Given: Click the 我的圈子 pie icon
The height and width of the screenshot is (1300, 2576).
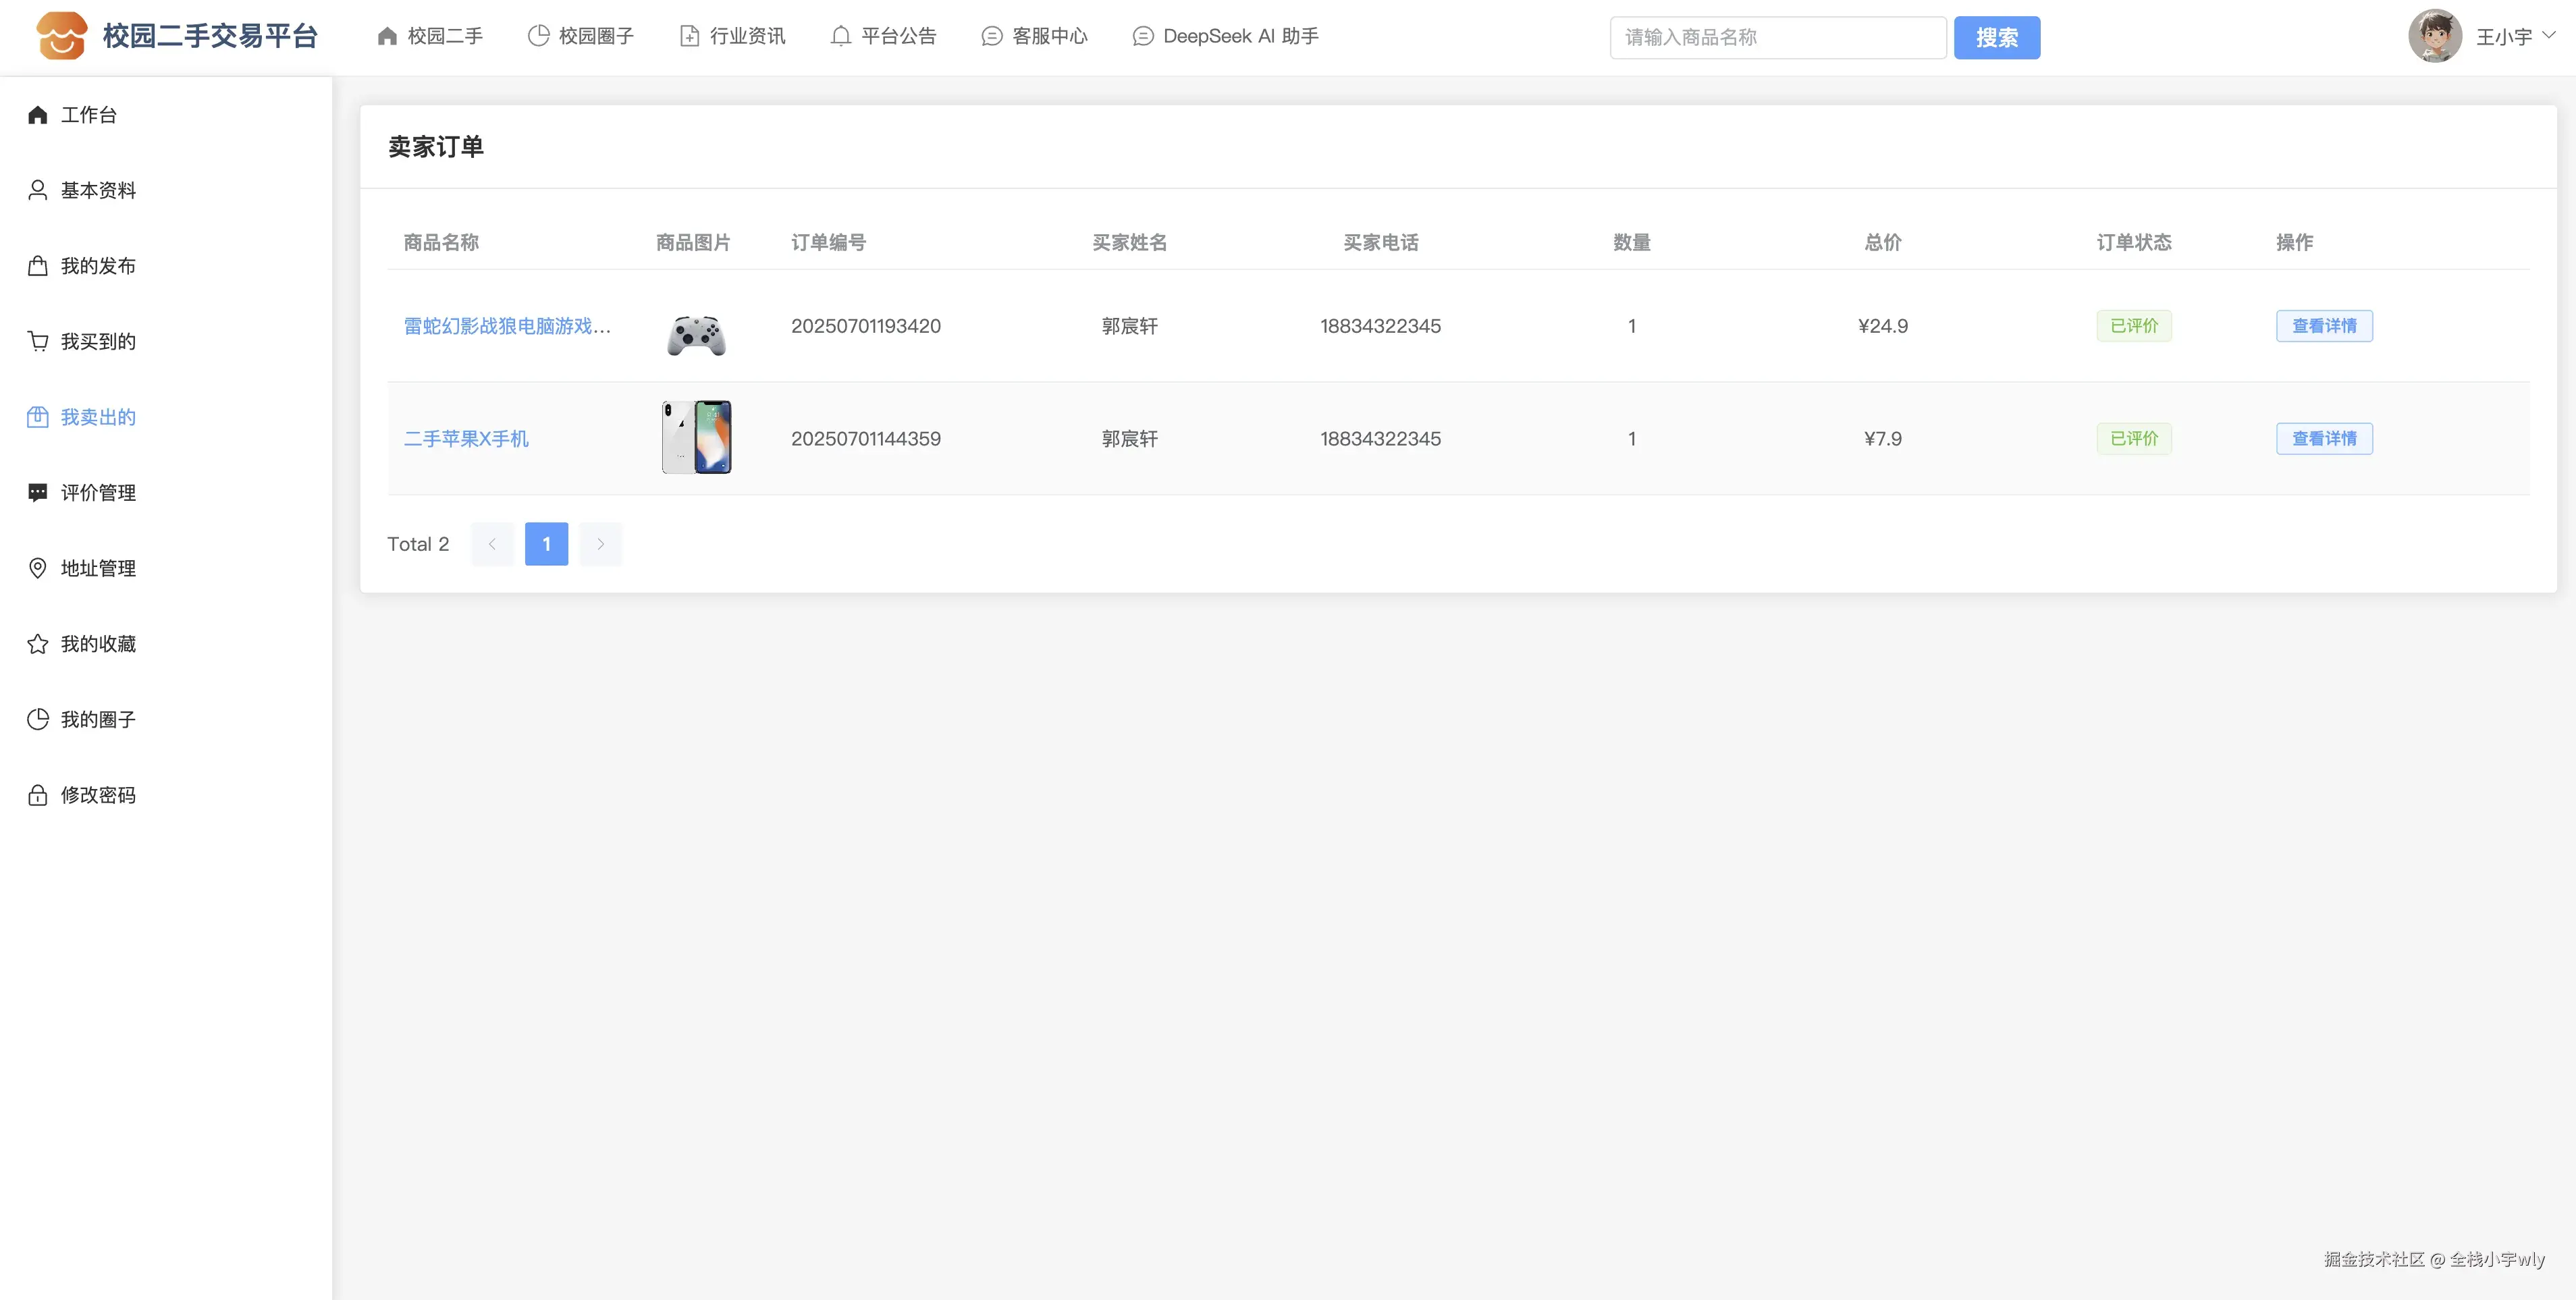Looking at the screenshot, I should pos(38,719).
